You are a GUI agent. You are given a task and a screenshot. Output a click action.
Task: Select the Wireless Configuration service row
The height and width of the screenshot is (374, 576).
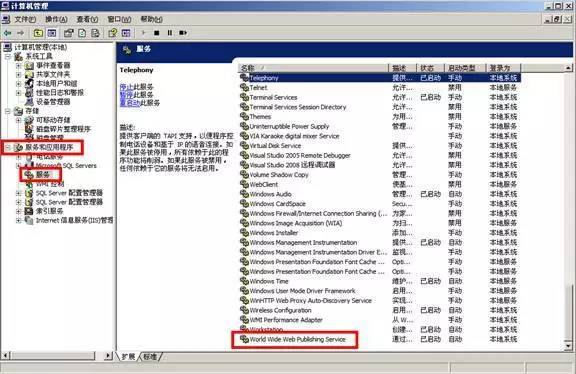pos(379,310)
